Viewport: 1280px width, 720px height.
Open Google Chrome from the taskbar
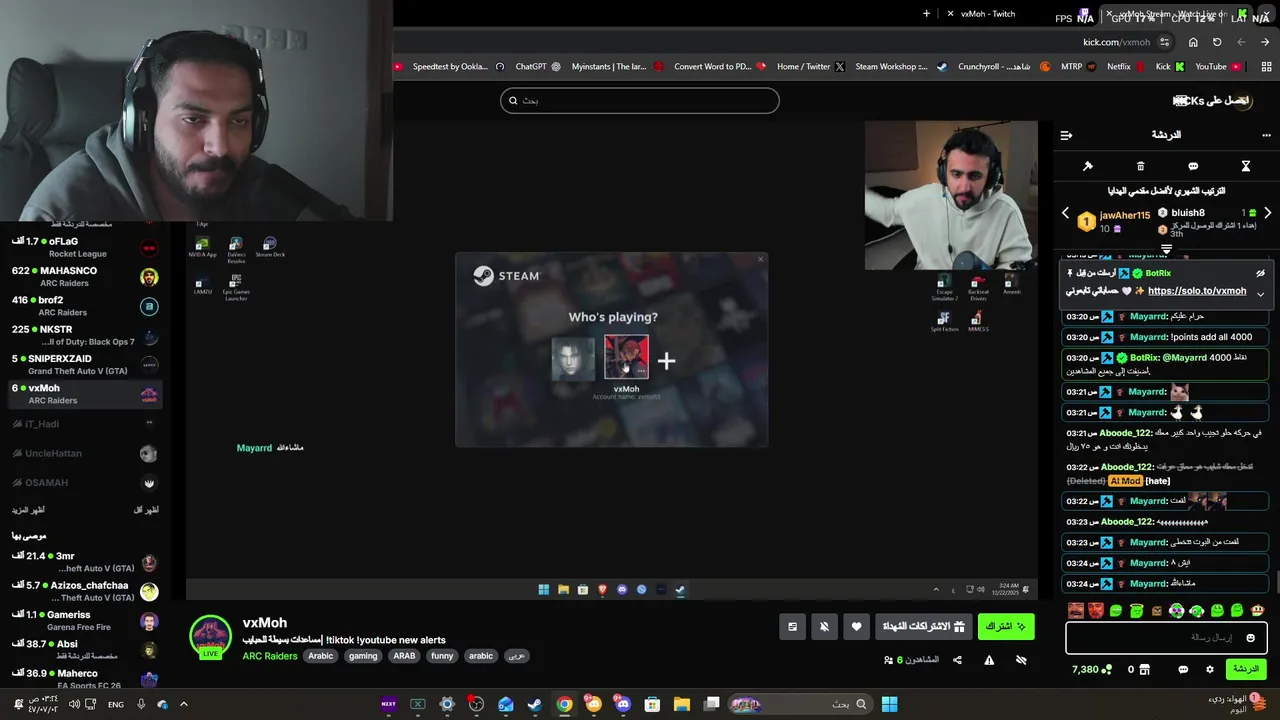pos(564,704)
